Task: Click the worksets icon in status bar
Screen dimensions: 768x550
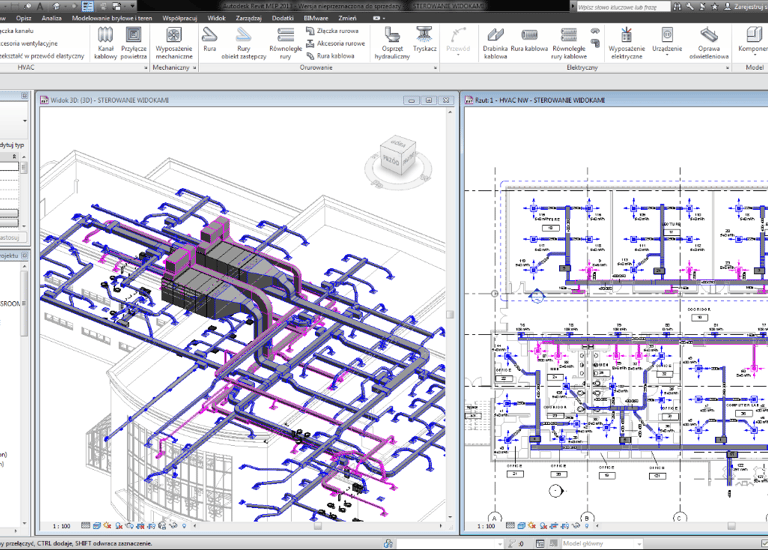Action: tap(388, 543)
